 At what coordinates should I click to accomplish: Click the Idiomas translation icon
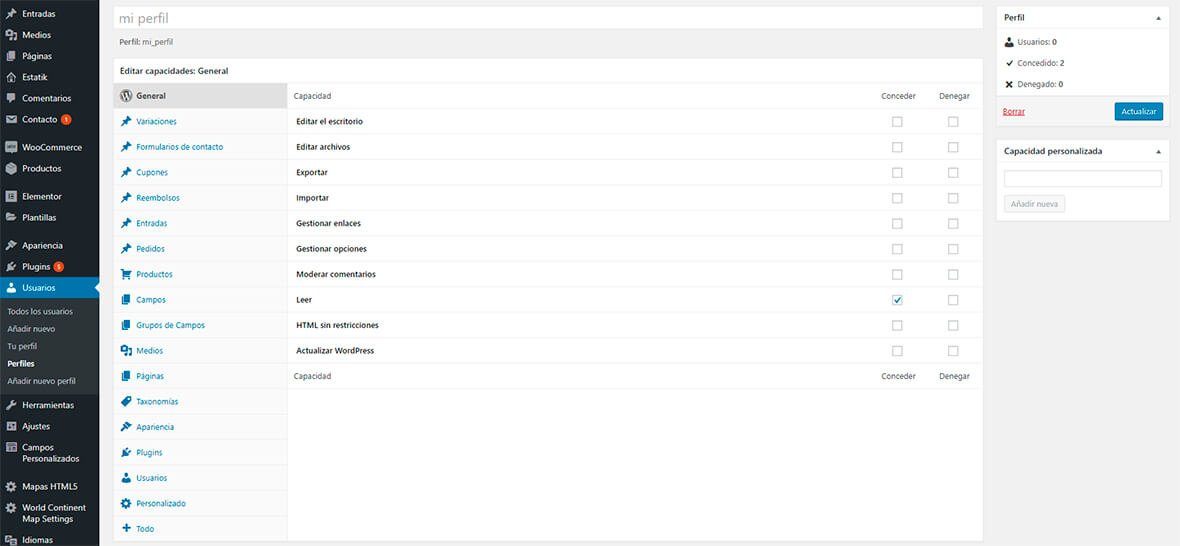point(11,540)
